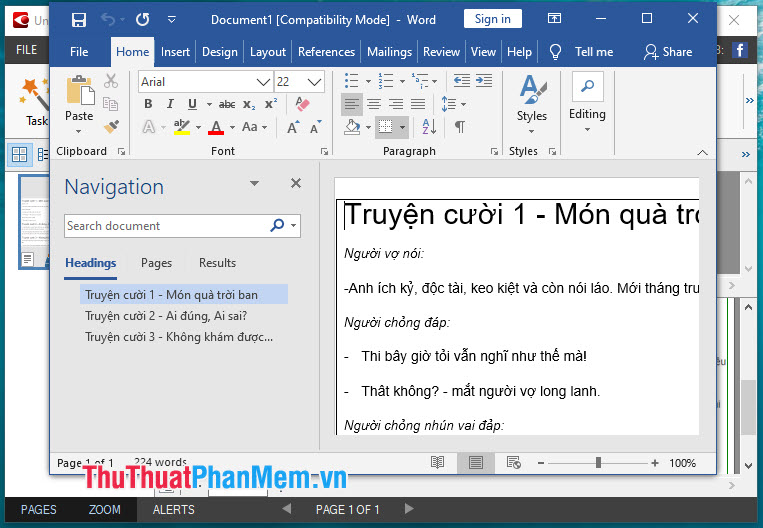Open the Mailings tab
This screenshot has width=763, height=528.
(389, 52)
